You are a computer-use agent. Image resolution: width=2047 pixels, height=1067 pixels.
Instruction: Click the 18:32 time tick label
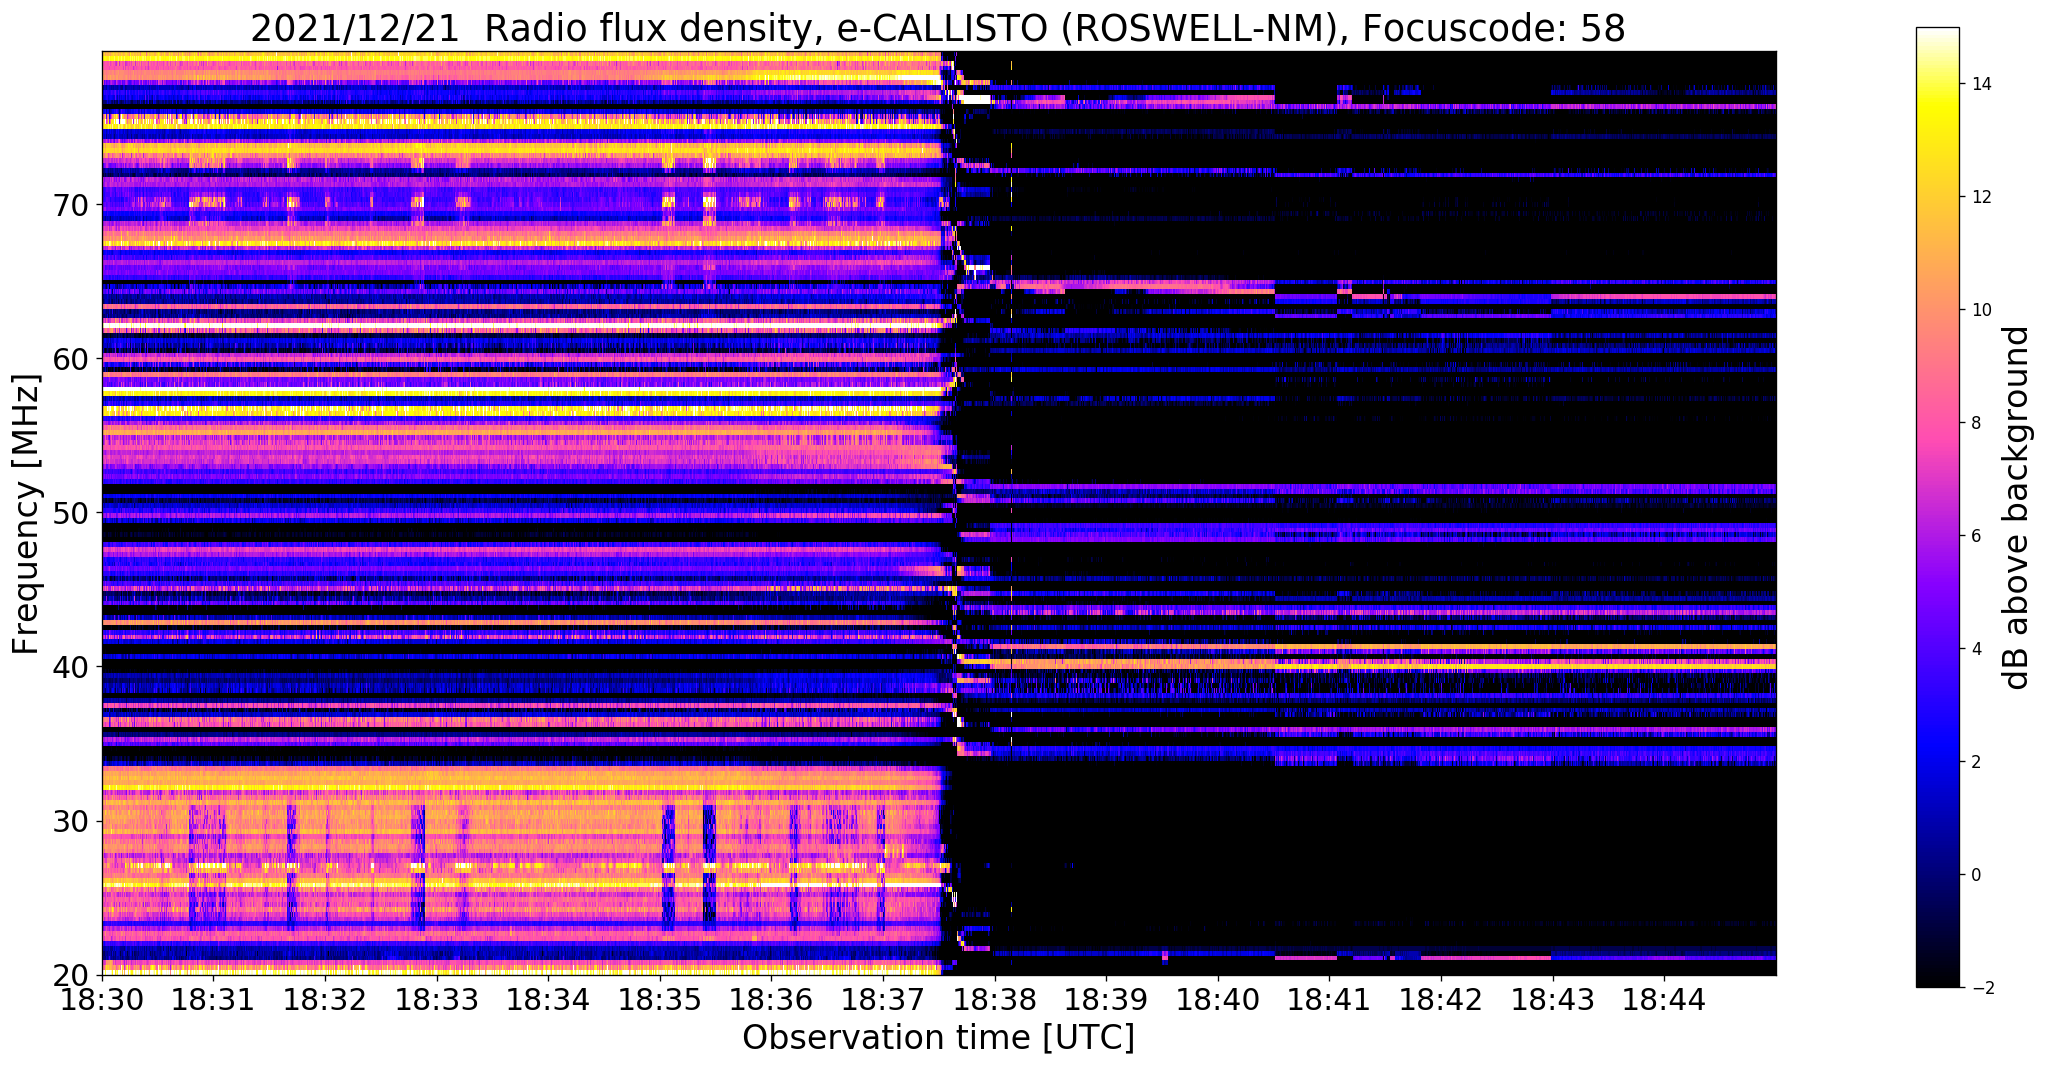coord(324,1000)
